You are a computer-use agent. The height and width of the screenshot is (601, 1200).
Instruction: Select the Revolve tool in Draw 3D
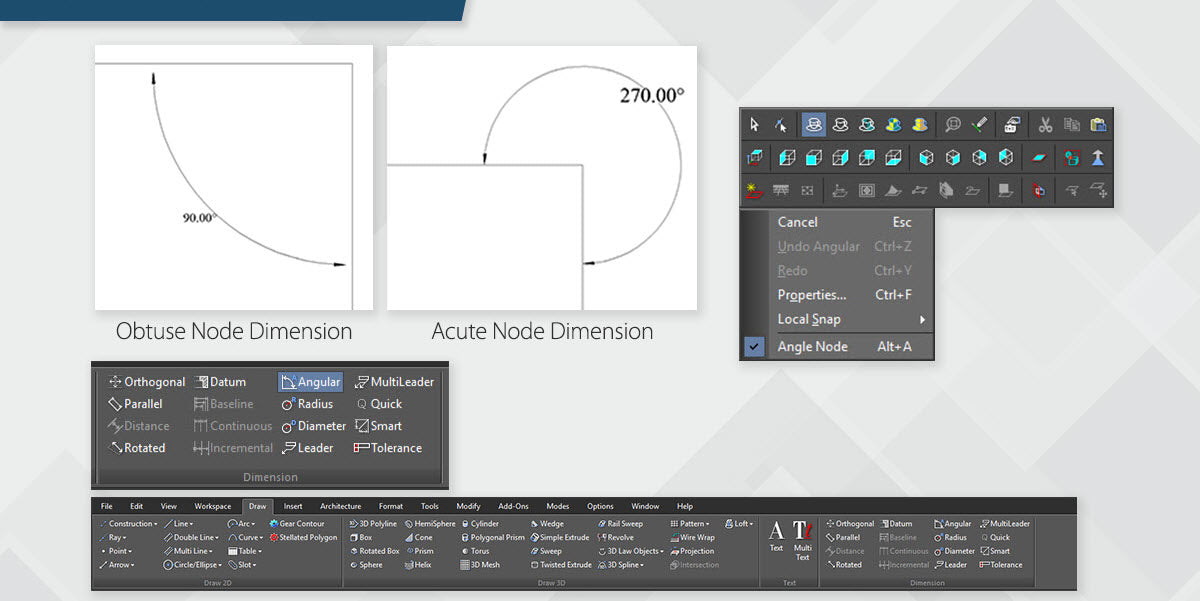point(615,537)
